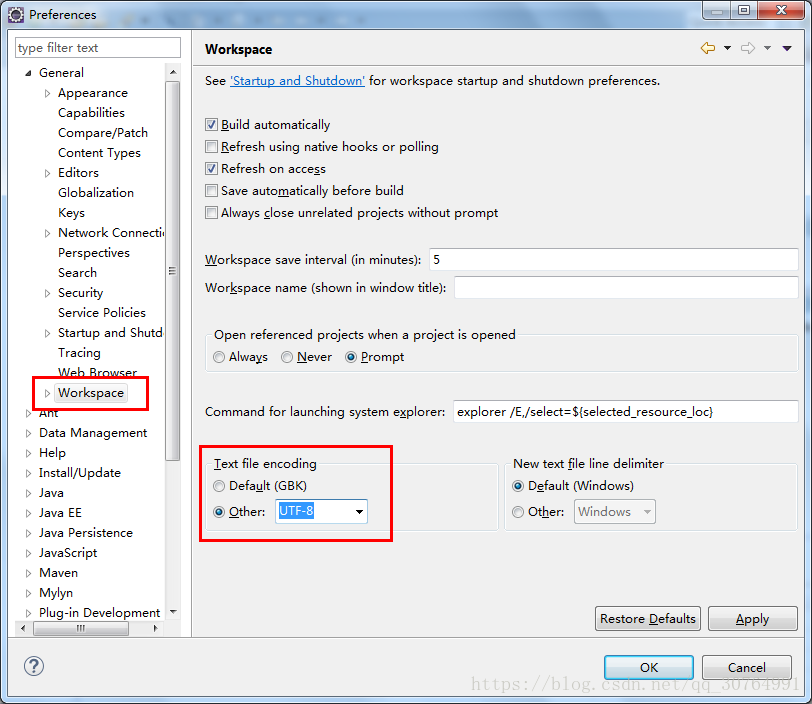
Task: Expand the Editors tree node
Action: [47, 173]
